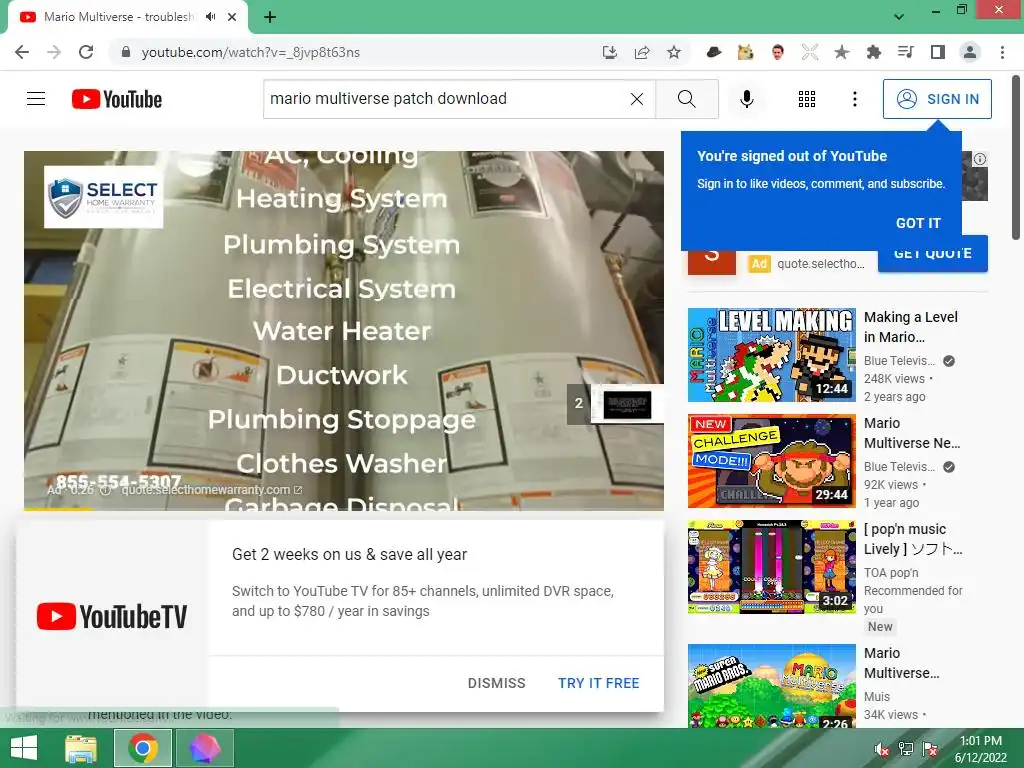Image resolution: width=1024 pixels, height=768 pixels.
Task: View site information lock icon
Action: point(126,52)
